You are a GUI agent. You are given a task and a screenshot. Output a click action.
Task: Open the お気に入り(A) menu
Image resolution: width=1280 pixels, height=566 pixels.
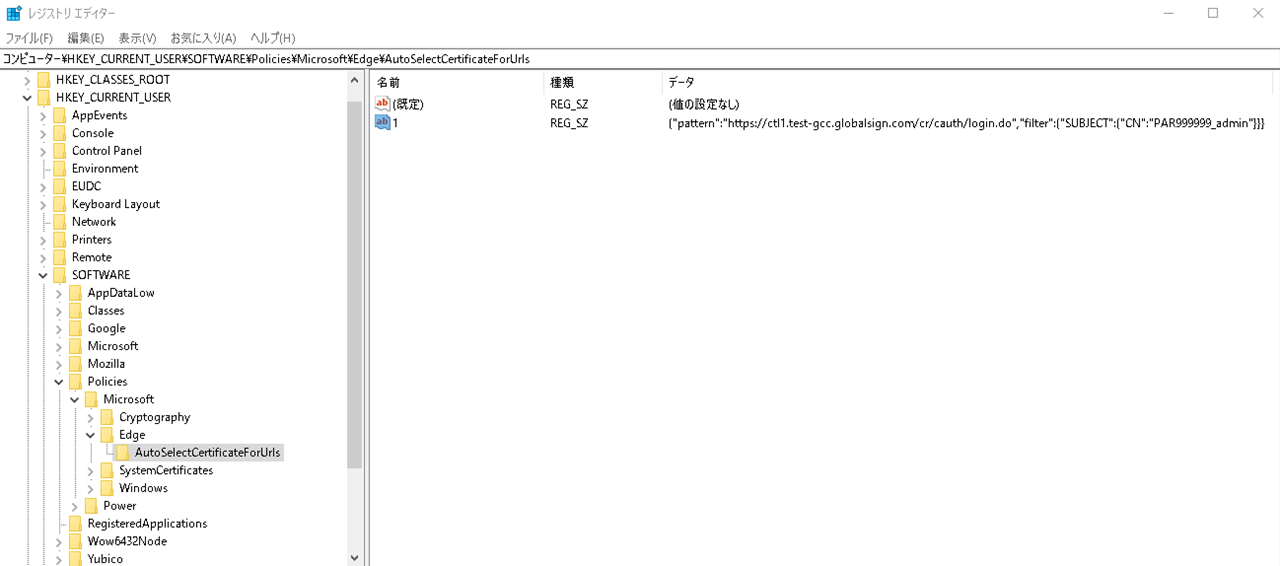pos(203,38)
